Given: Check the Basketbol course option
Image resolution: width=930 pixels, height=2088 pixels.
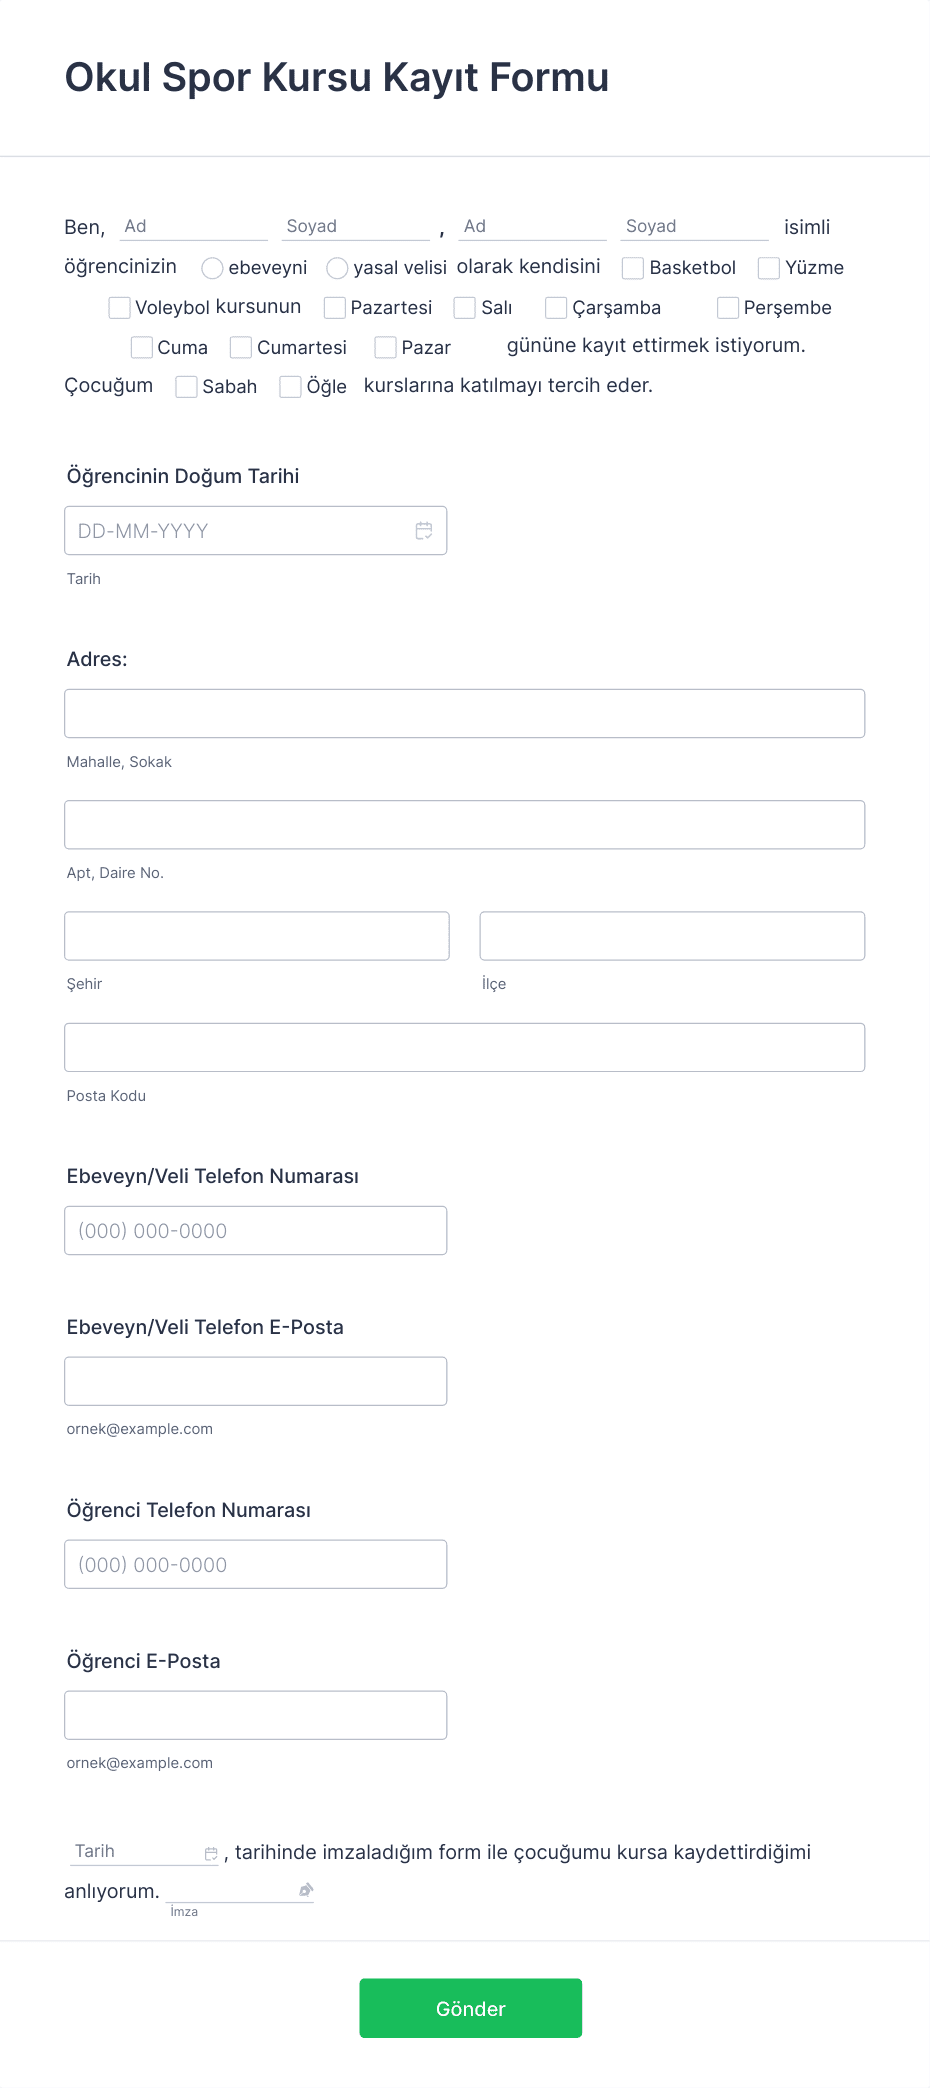Looking at the screenshot, I should coord(632,268).
